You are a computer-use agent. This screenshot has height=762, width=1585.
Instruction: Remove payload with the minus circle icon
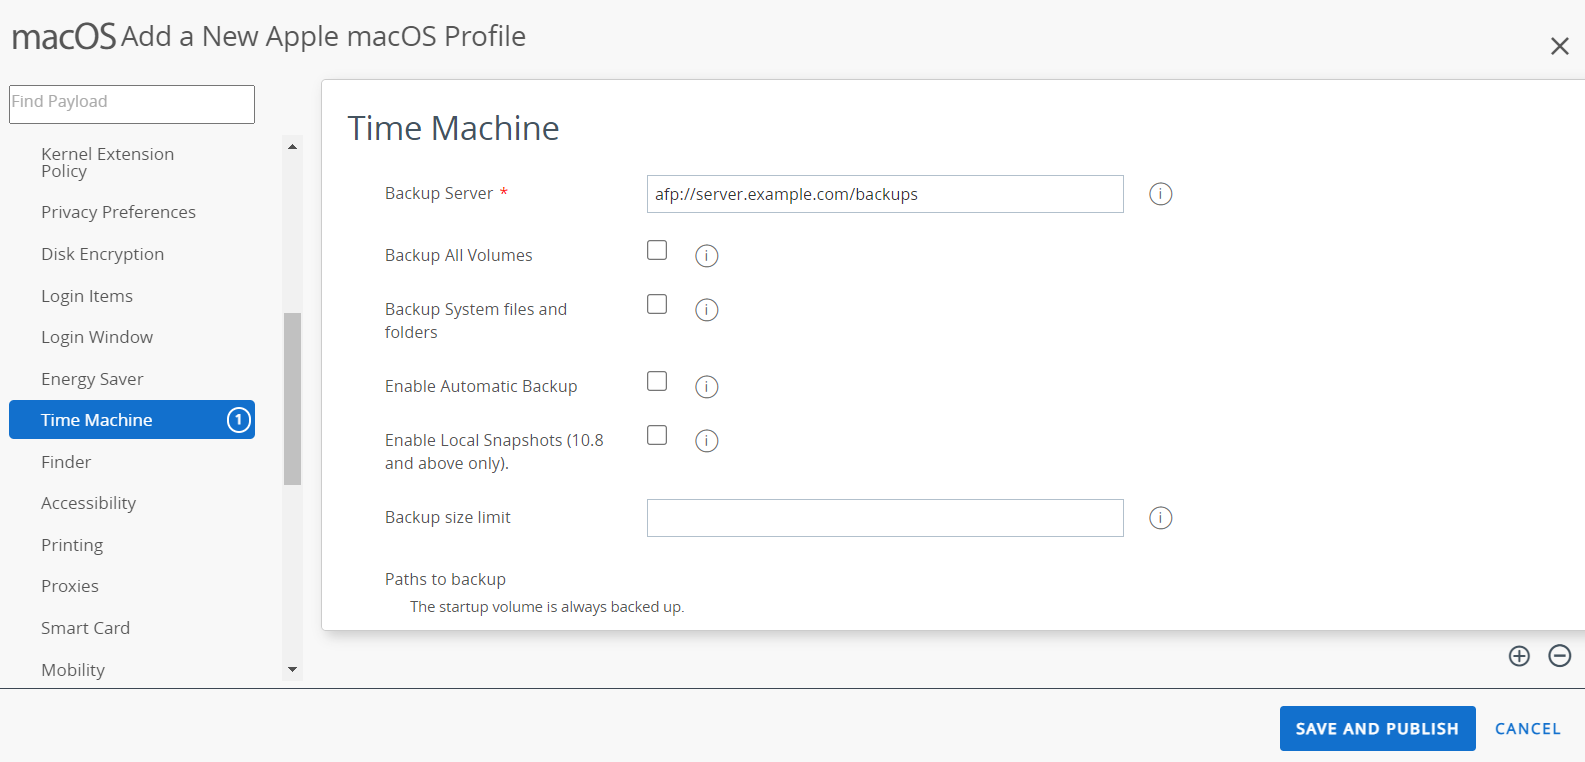[1559, 656]
